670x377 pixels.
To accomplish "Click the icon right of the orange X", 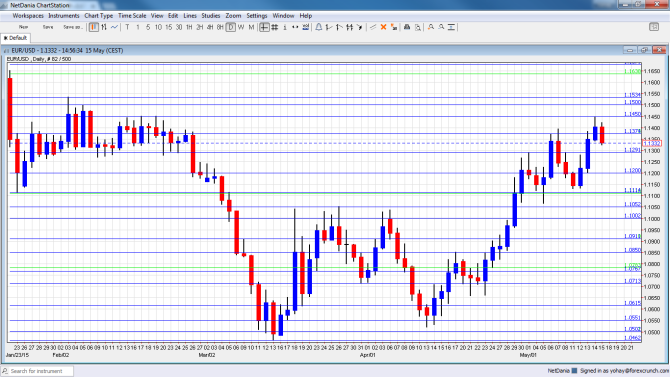I will (x=394, y=27).
